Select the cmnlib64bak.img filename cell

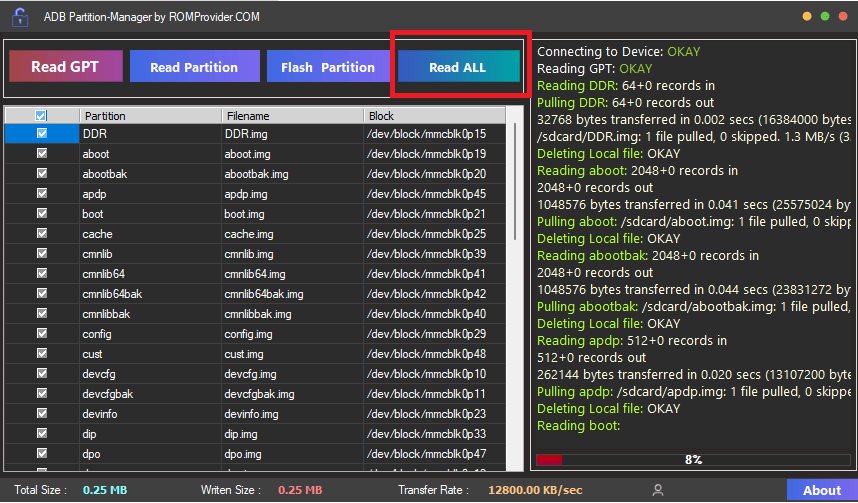click(x=292, y=293)
